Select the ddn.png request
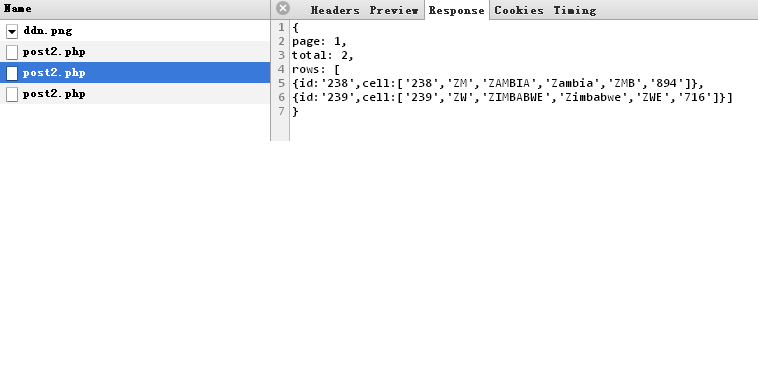758x384 pixels. (135, 30)
